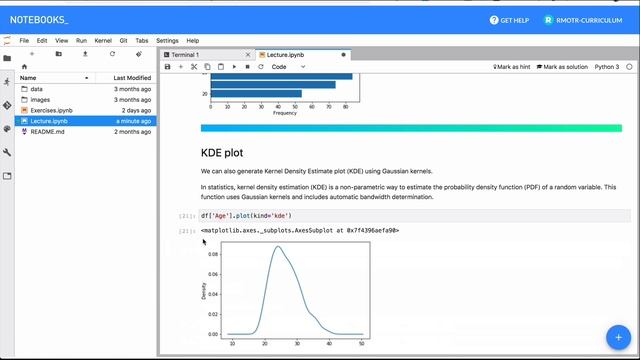
Task: Create a new folder in file browser
Action: pos(59,54)
